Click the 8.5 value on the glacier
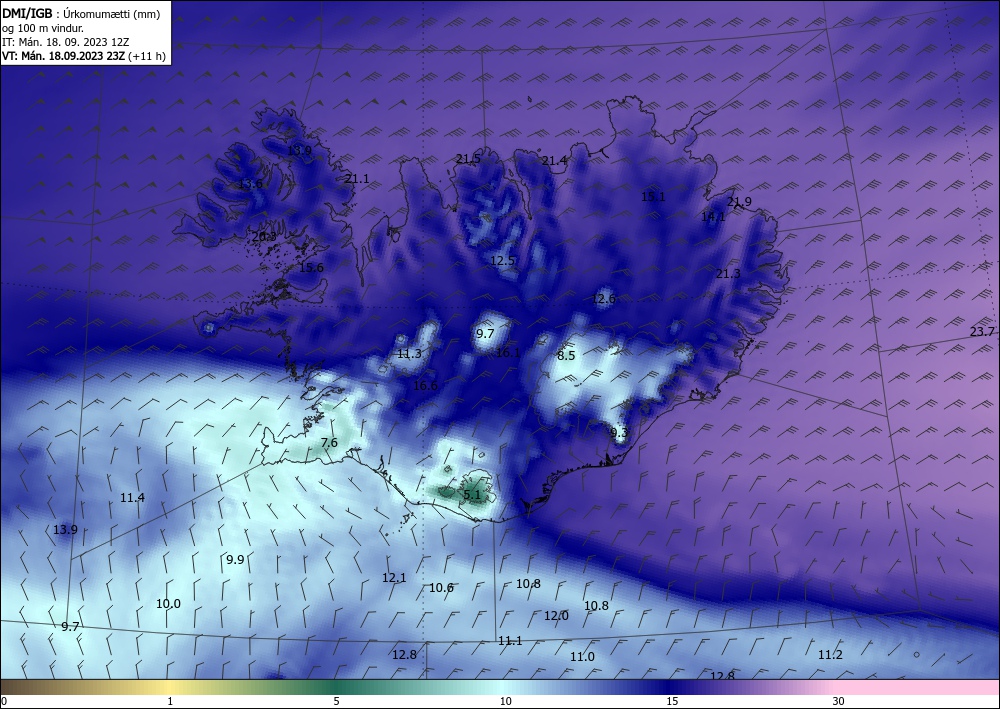The image size is (1000, 709). coord(566,356)
